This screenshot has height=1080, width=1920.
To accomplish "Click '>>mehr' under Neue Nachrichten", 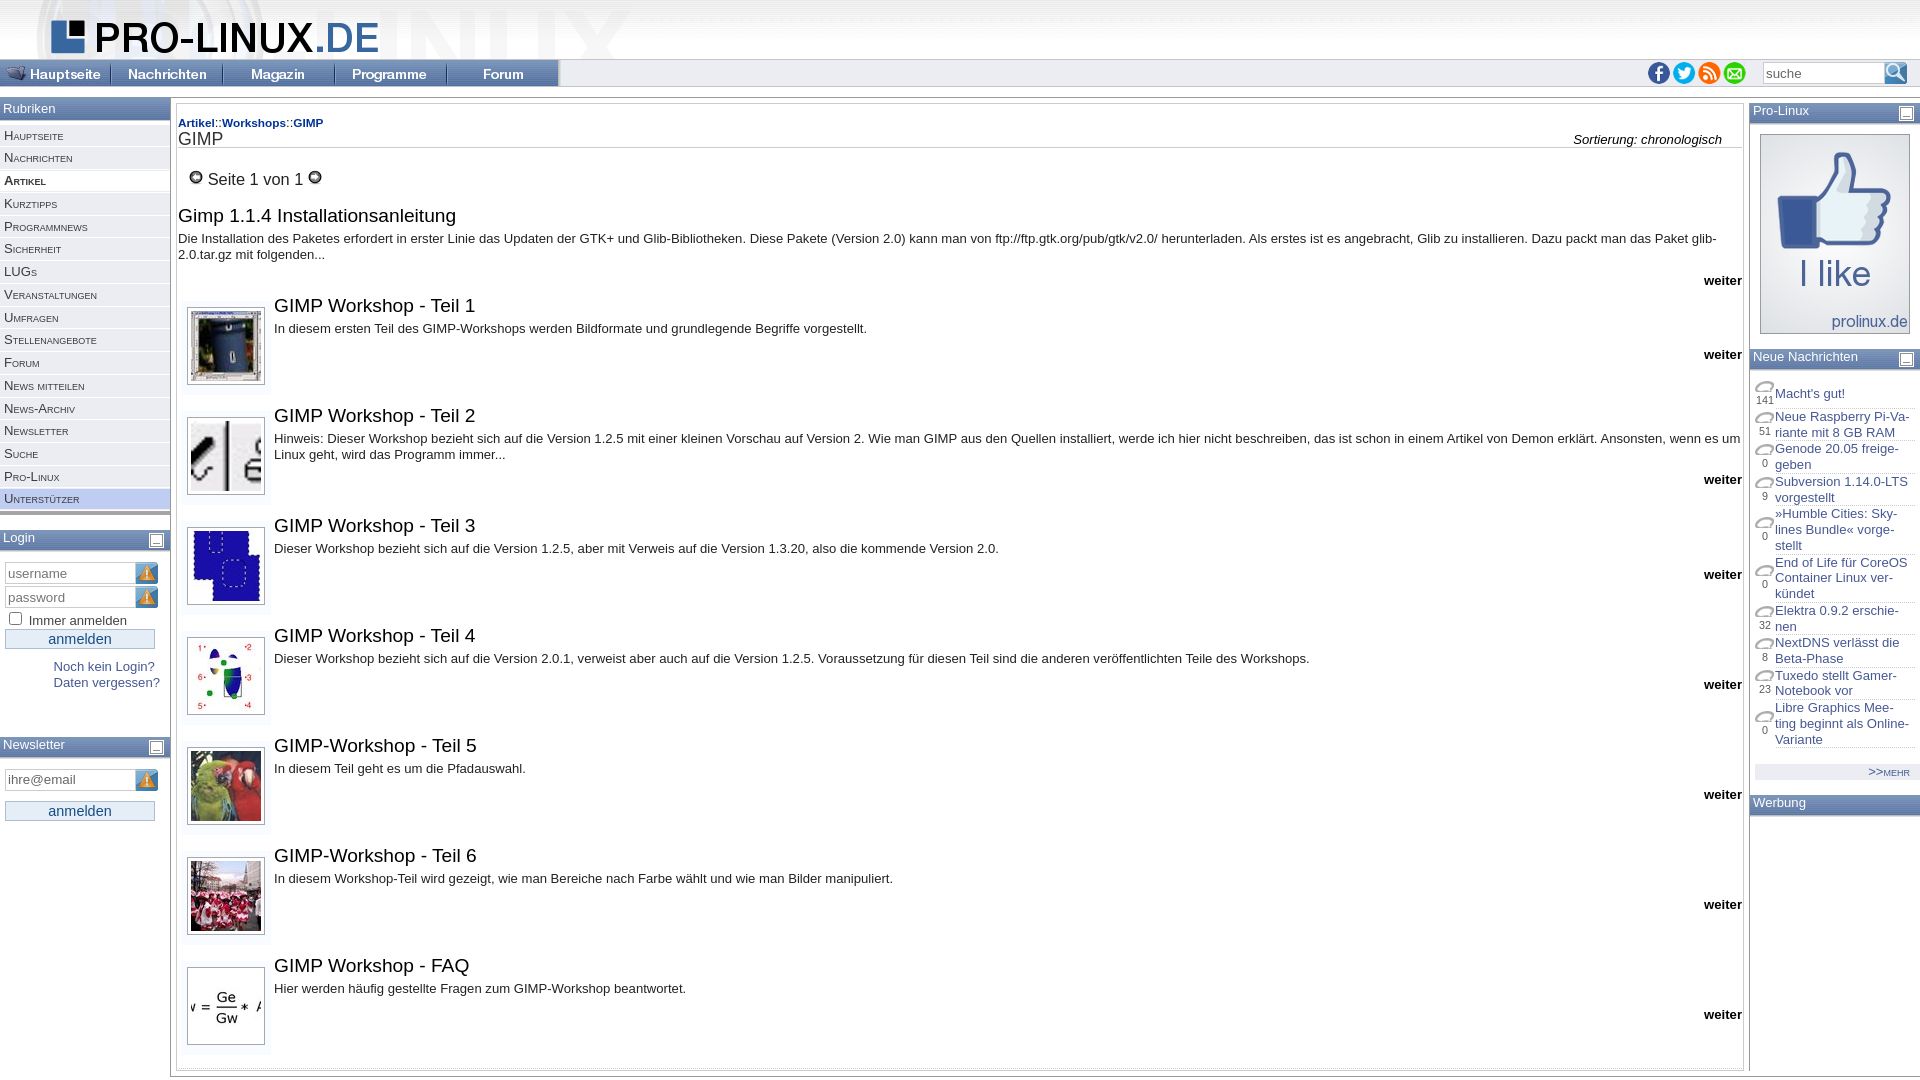I will [x=1888, y=772].
